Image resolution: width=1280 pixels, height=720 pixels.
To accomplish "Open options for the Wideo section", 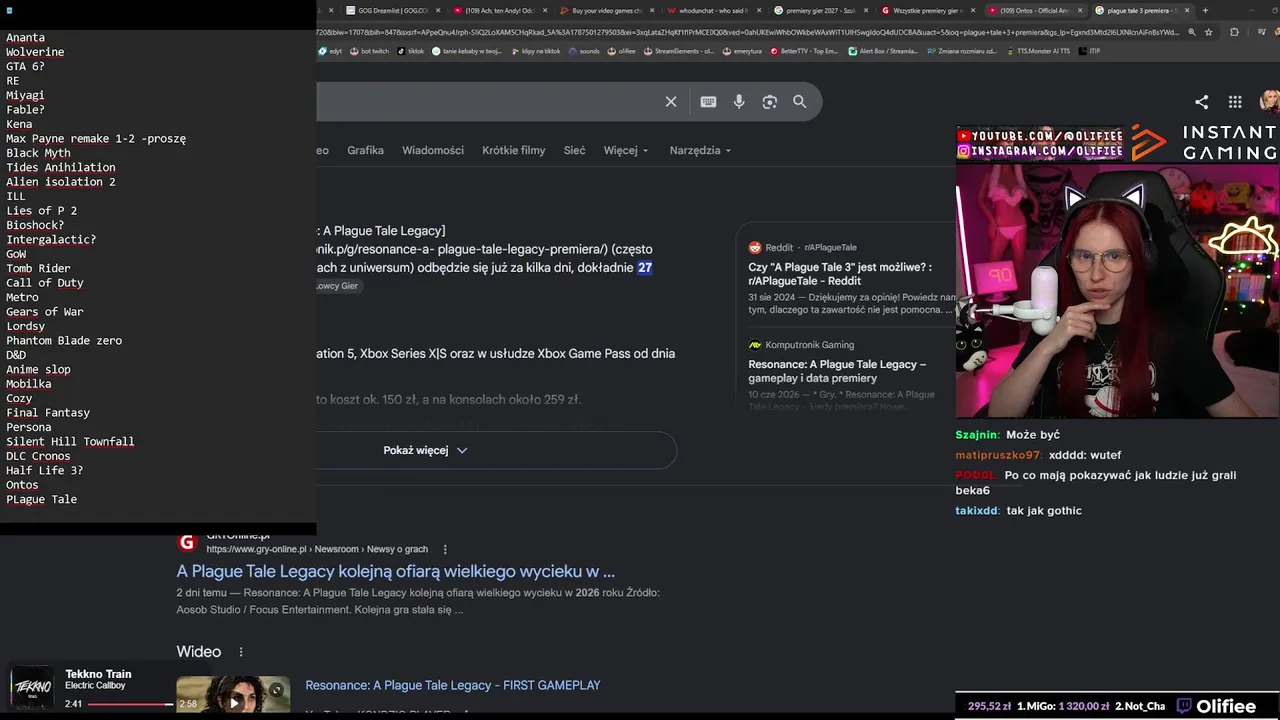I will tap(241, 652).
